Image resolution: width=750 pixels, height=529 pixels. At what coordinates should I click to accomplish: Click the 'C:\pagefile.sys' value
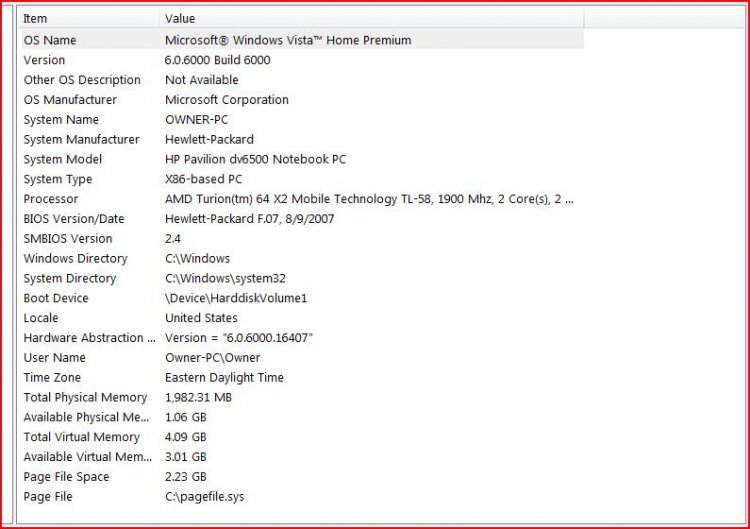click(x=205, y=497)
